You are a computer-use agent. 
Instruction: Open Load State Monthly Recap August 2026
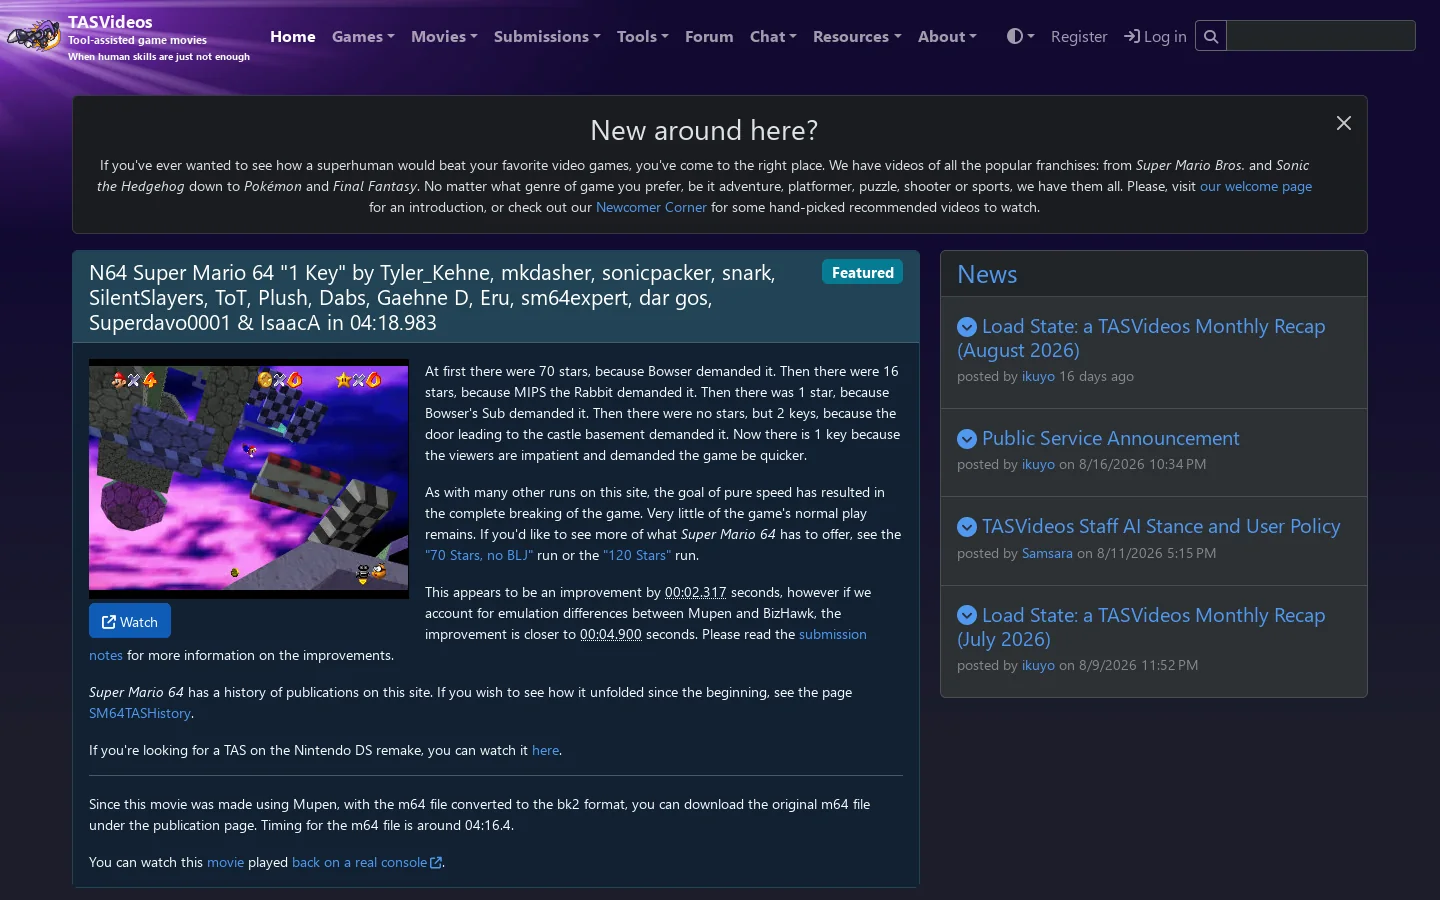click(1141, 338)
